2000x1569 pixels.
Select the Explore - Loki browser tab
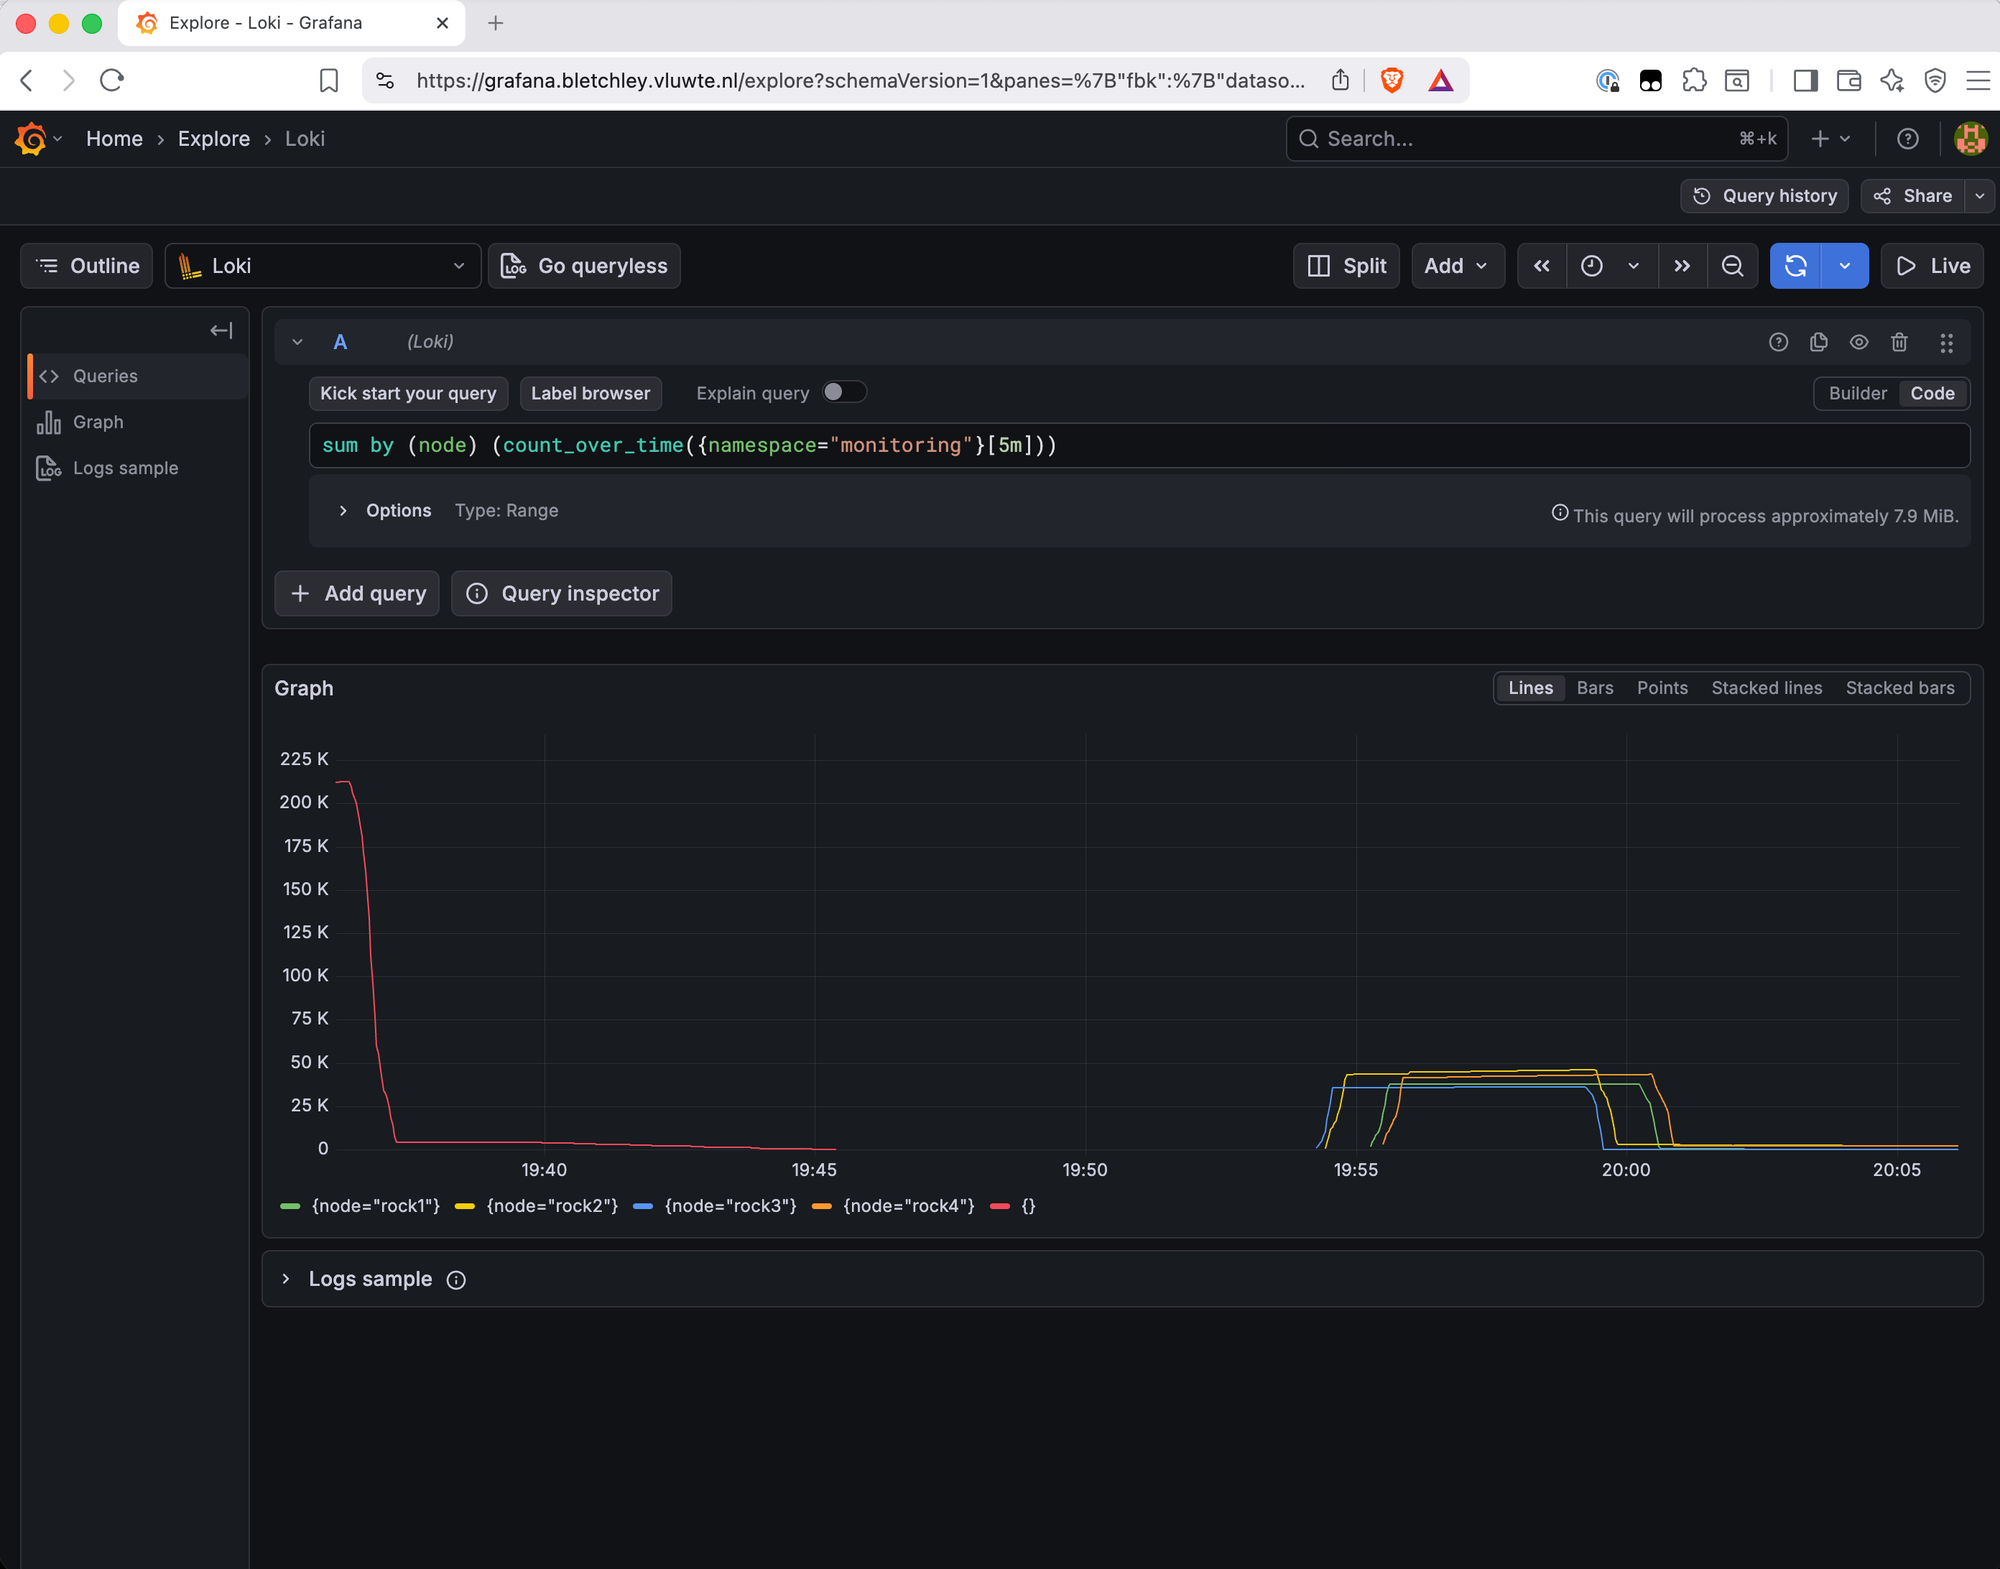point(291,23)
